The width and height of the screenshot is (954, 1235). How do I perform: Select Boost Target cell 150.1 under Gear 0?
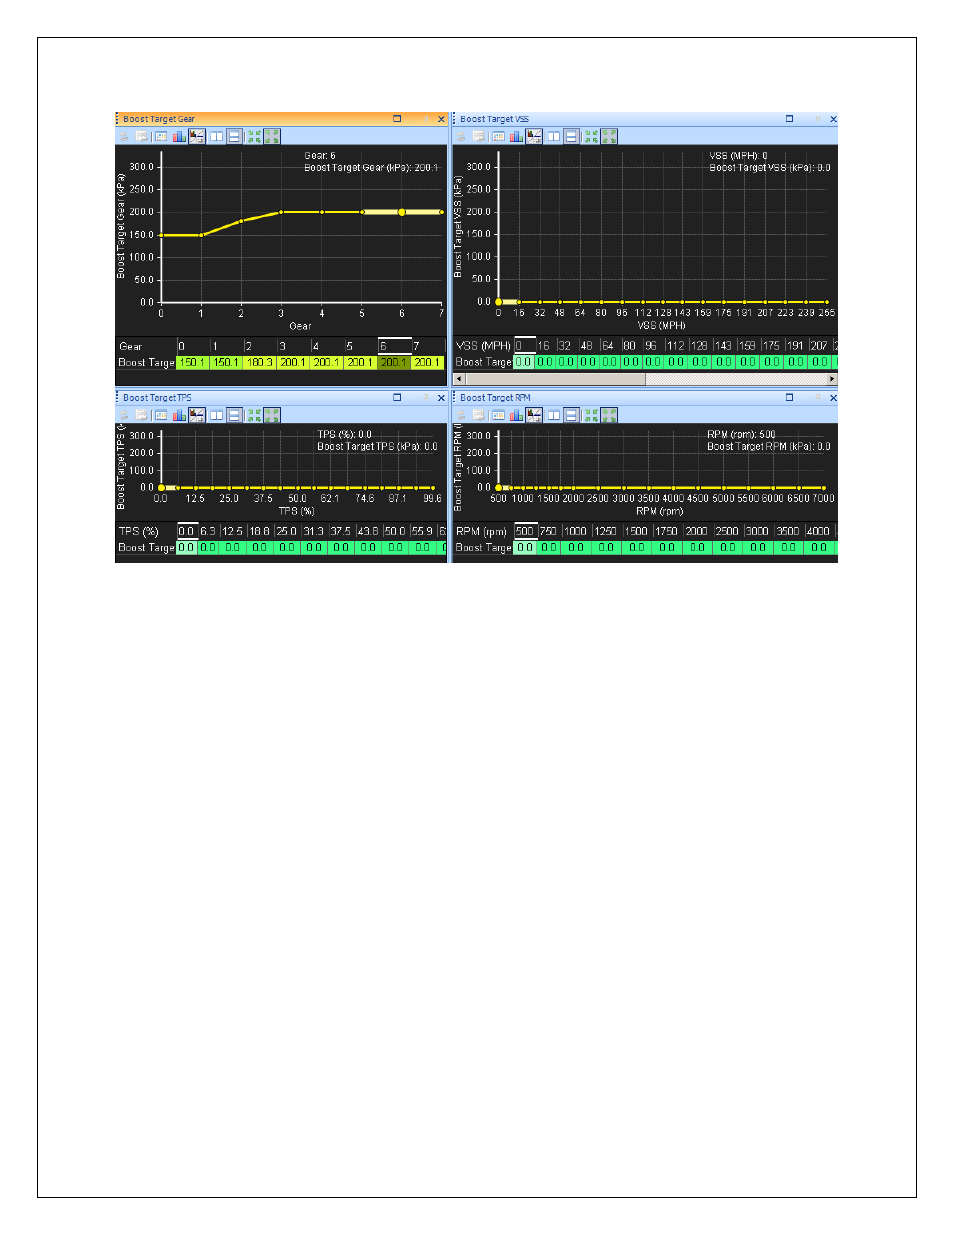pyautogui.click(x=192, y=362)
